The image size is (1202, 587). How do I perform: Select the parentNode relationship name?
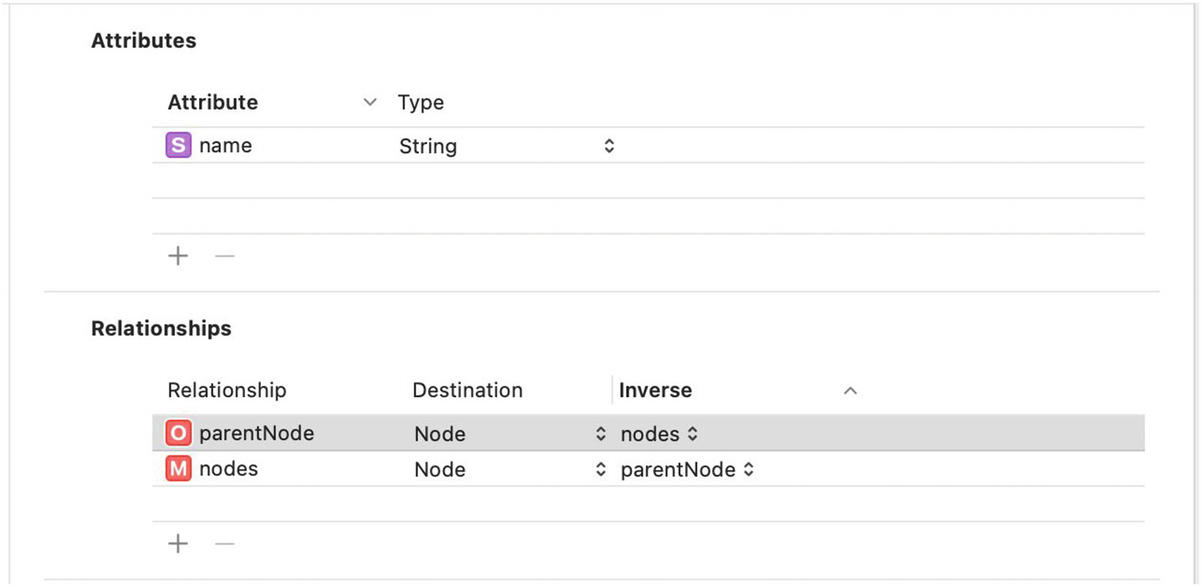257,434
